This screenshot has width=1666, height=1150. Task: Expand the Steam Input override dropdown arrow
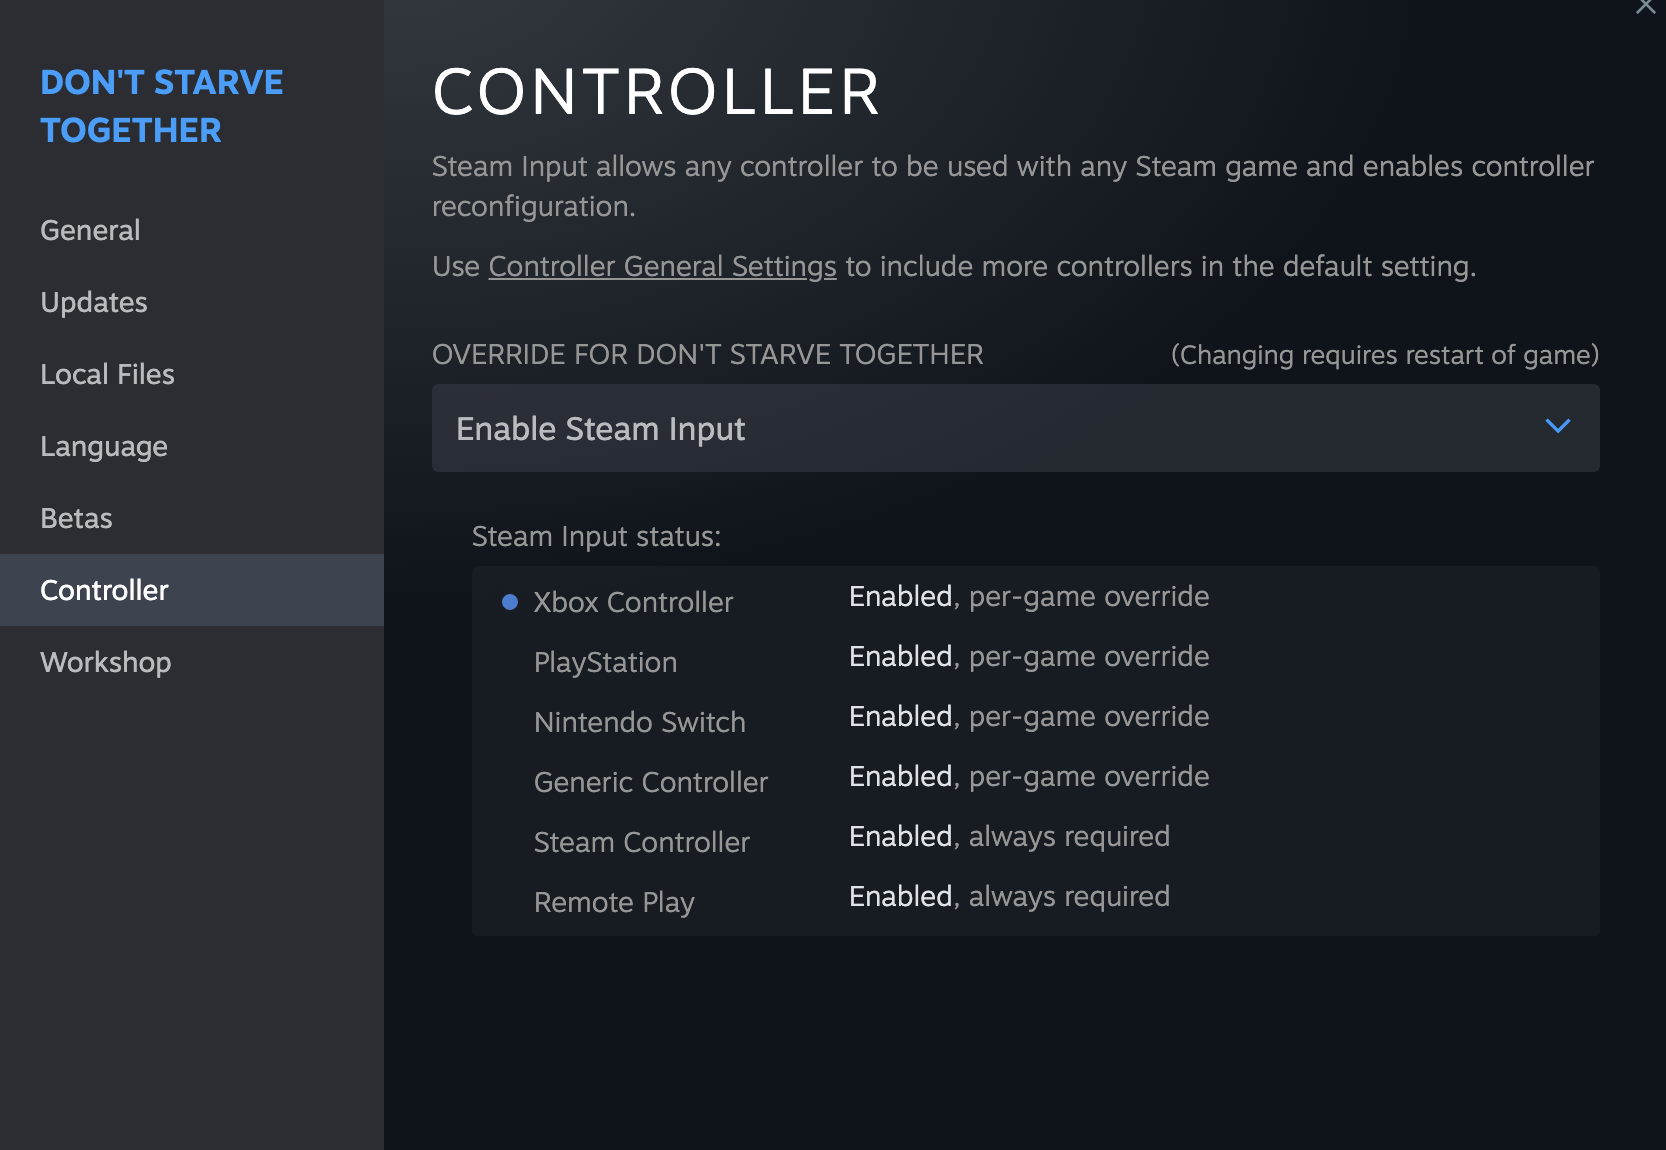pos(1557,427)
